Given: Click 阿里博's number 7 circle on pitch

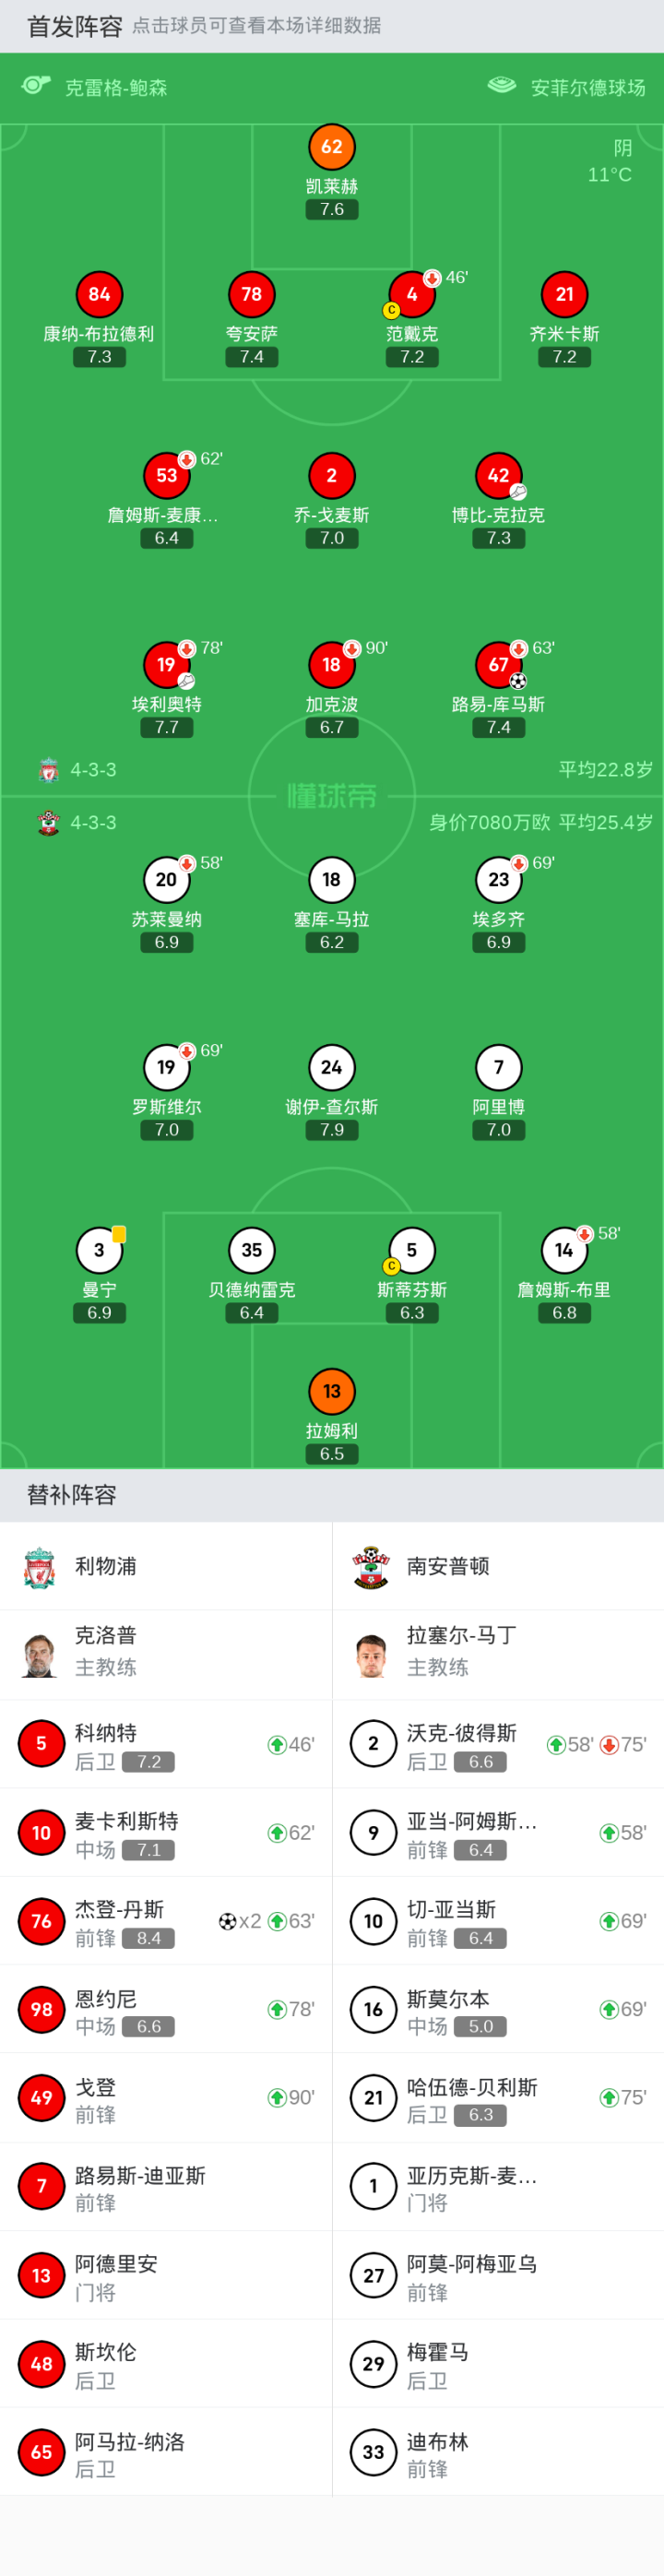Looking at the screenshot, I should [498, 1067].
